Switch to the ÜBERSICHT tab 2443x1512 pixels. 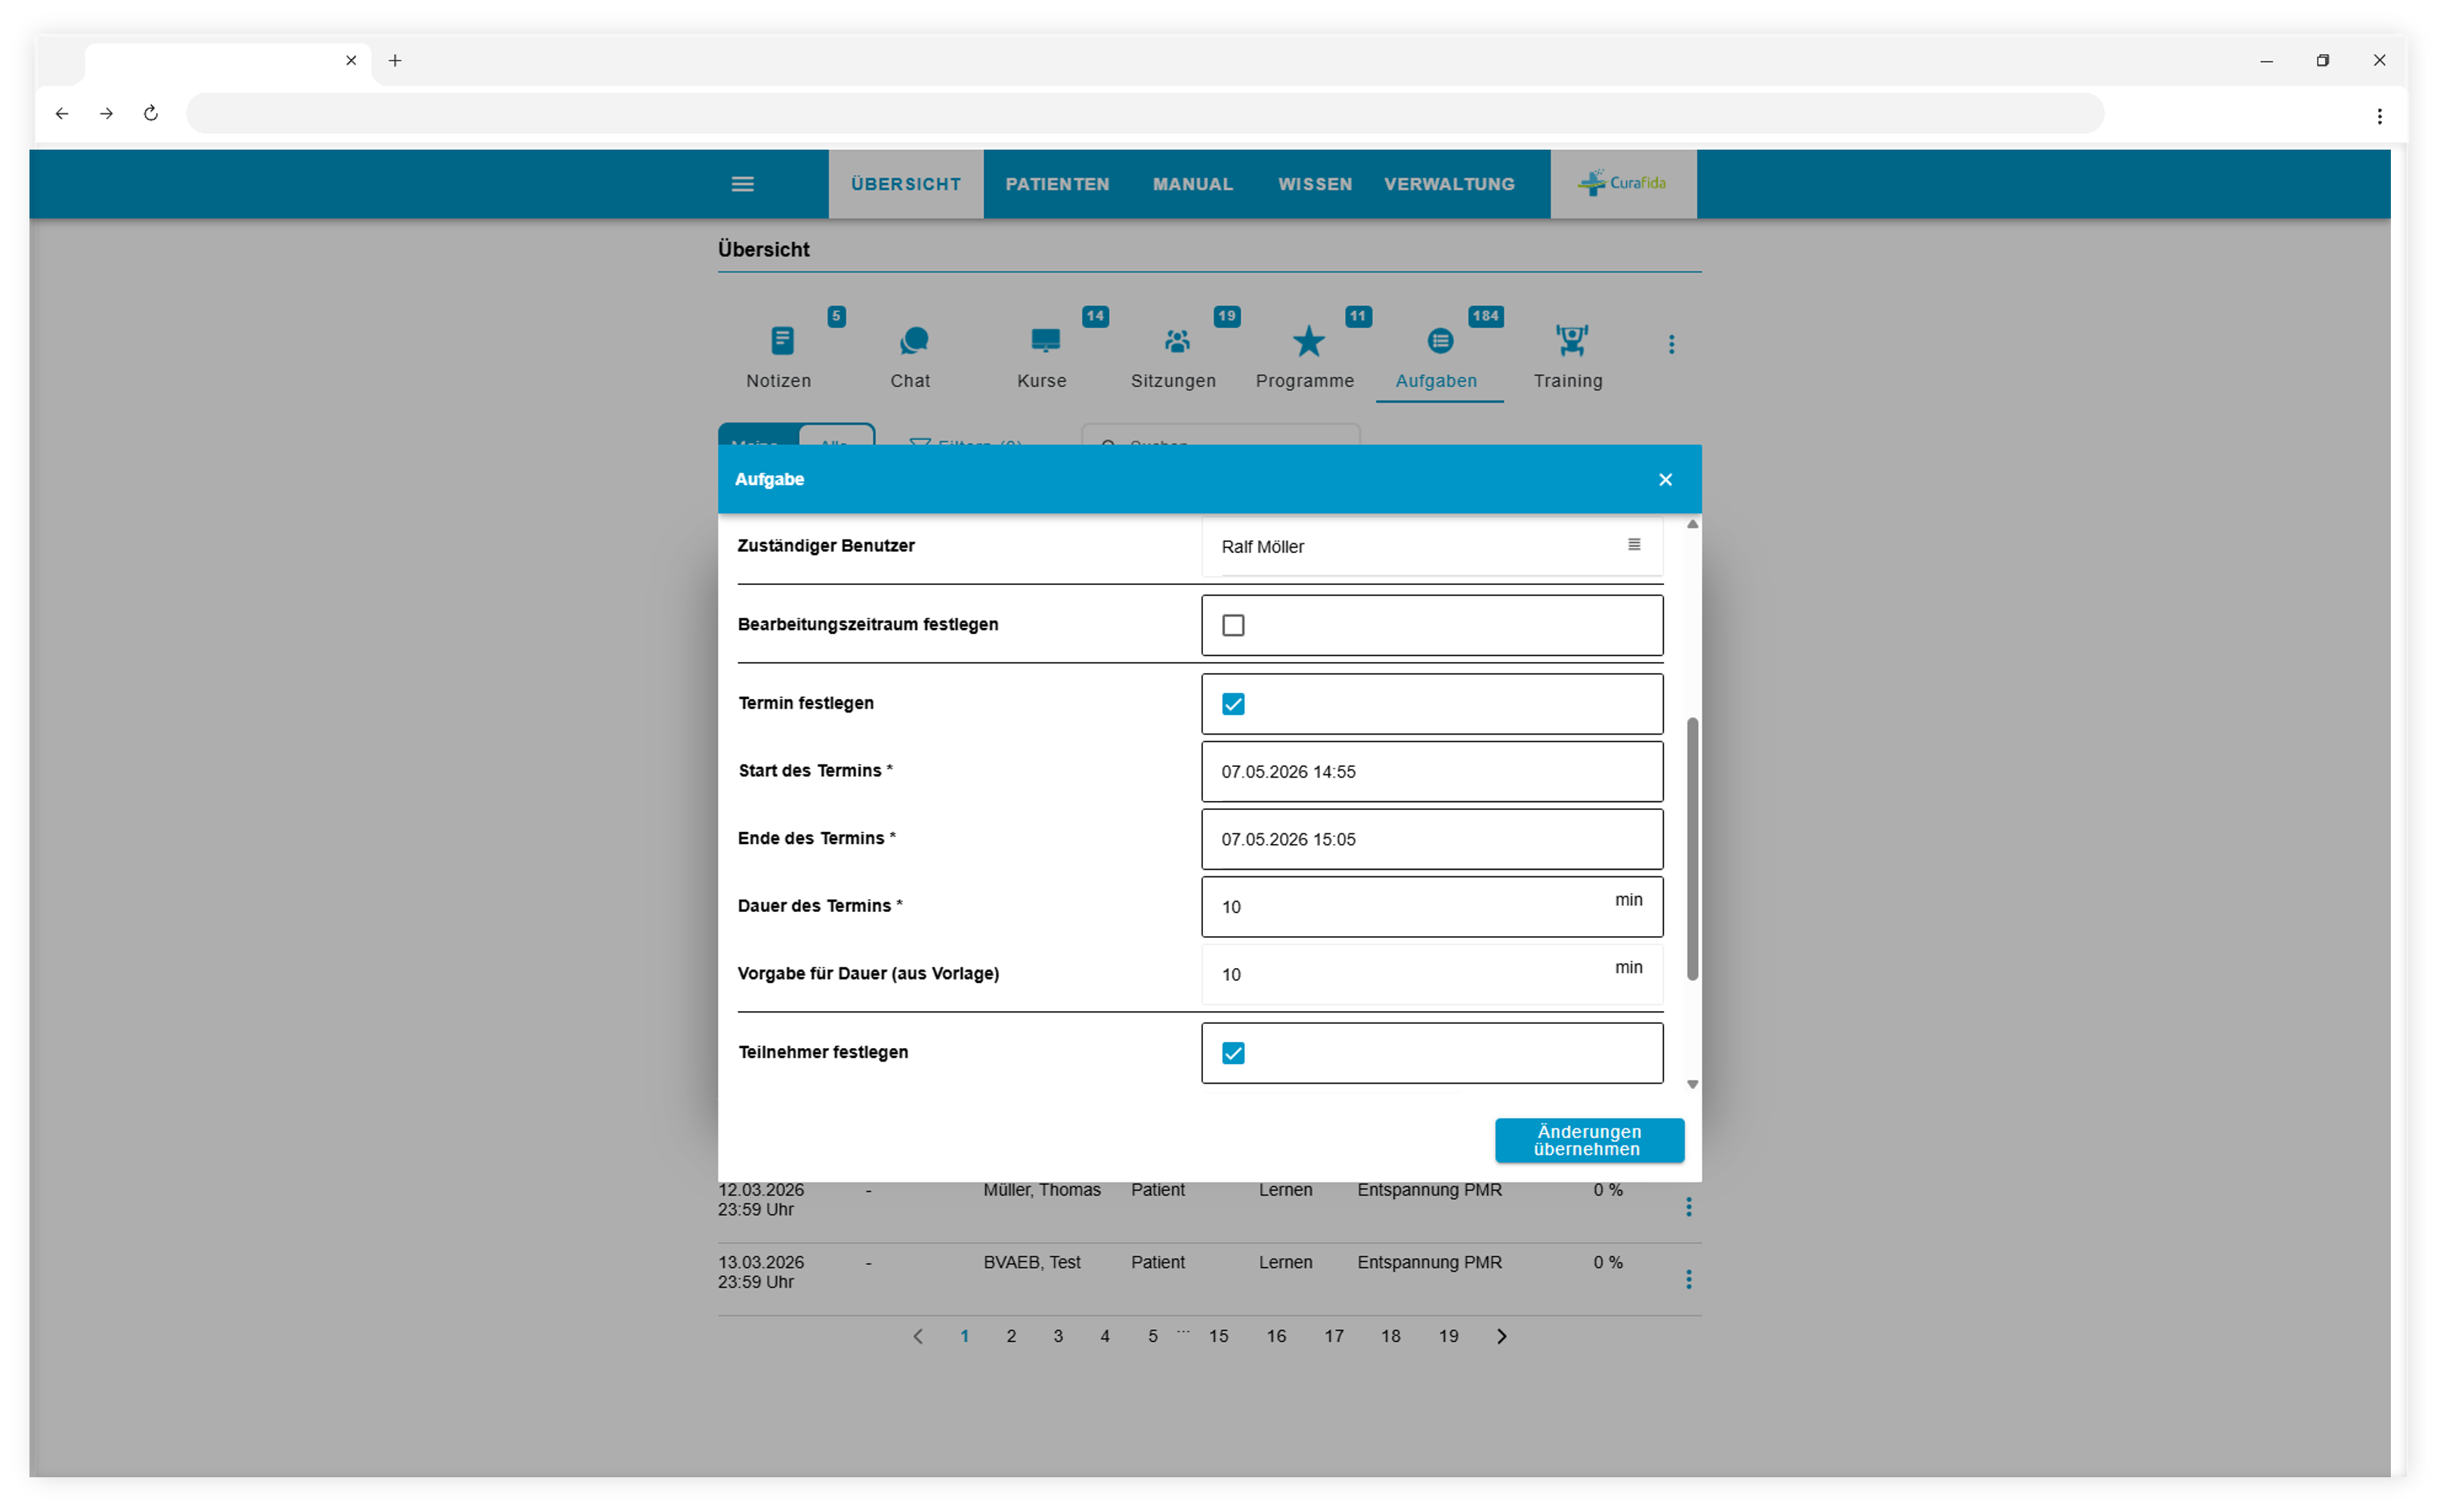point(905,184)
